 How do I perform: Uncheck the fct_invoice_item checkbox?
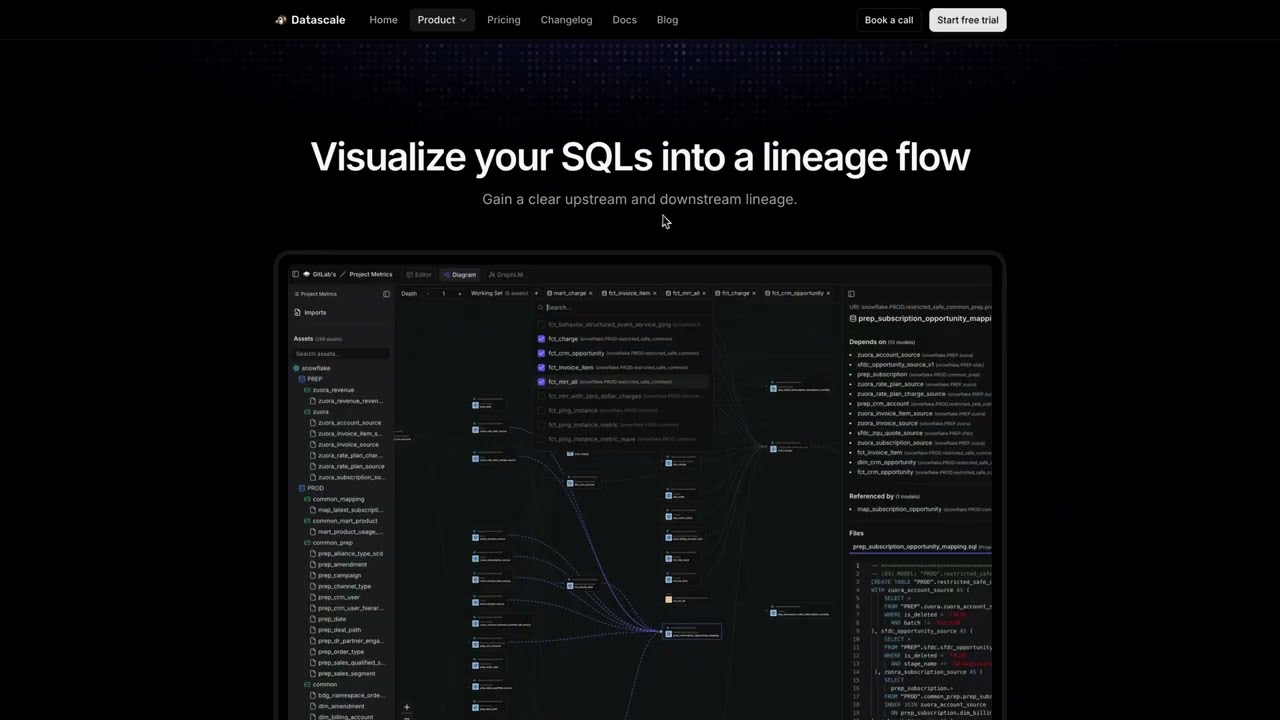point(541,367)
